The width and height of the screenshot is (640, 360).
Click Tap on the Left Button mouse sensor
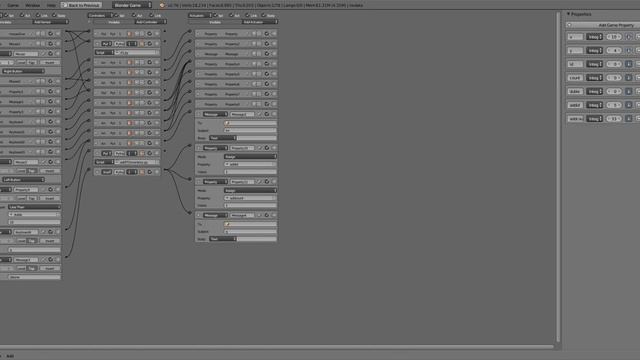coord(32,171)
